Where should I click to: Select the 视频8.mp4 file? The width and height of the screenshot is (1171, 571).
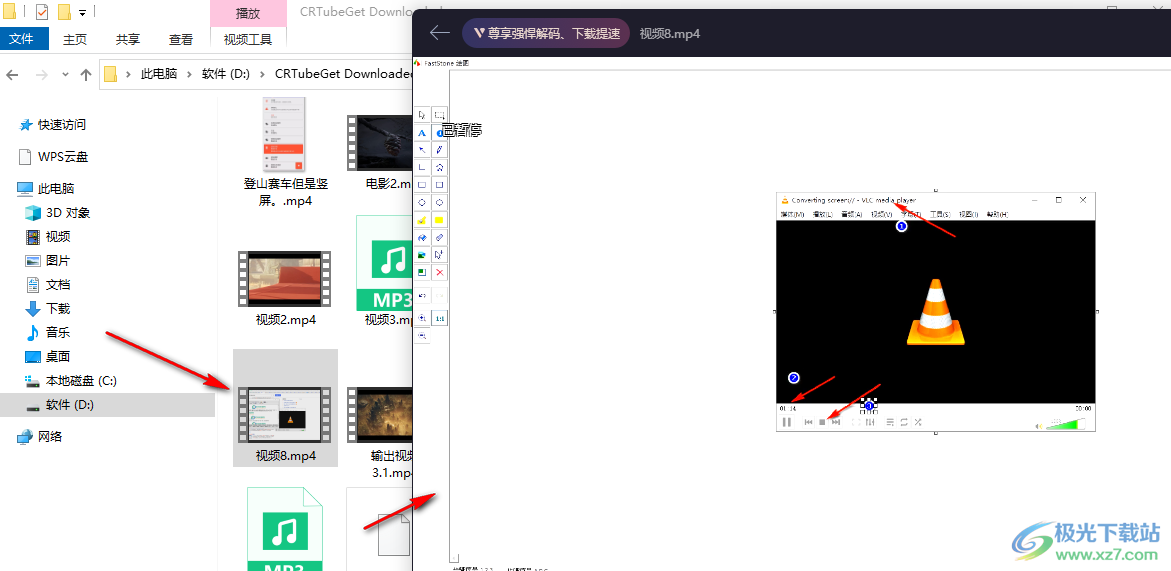tap(285, 408)
